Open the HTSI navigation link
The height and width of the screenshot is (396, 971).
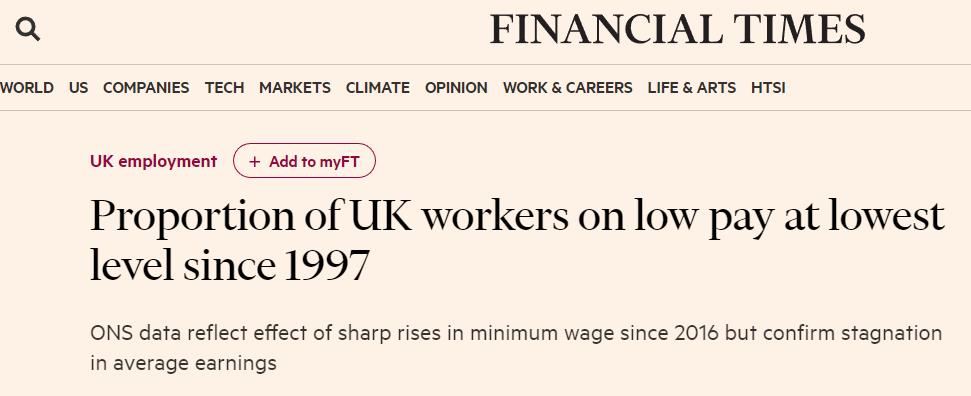point(769,88)
